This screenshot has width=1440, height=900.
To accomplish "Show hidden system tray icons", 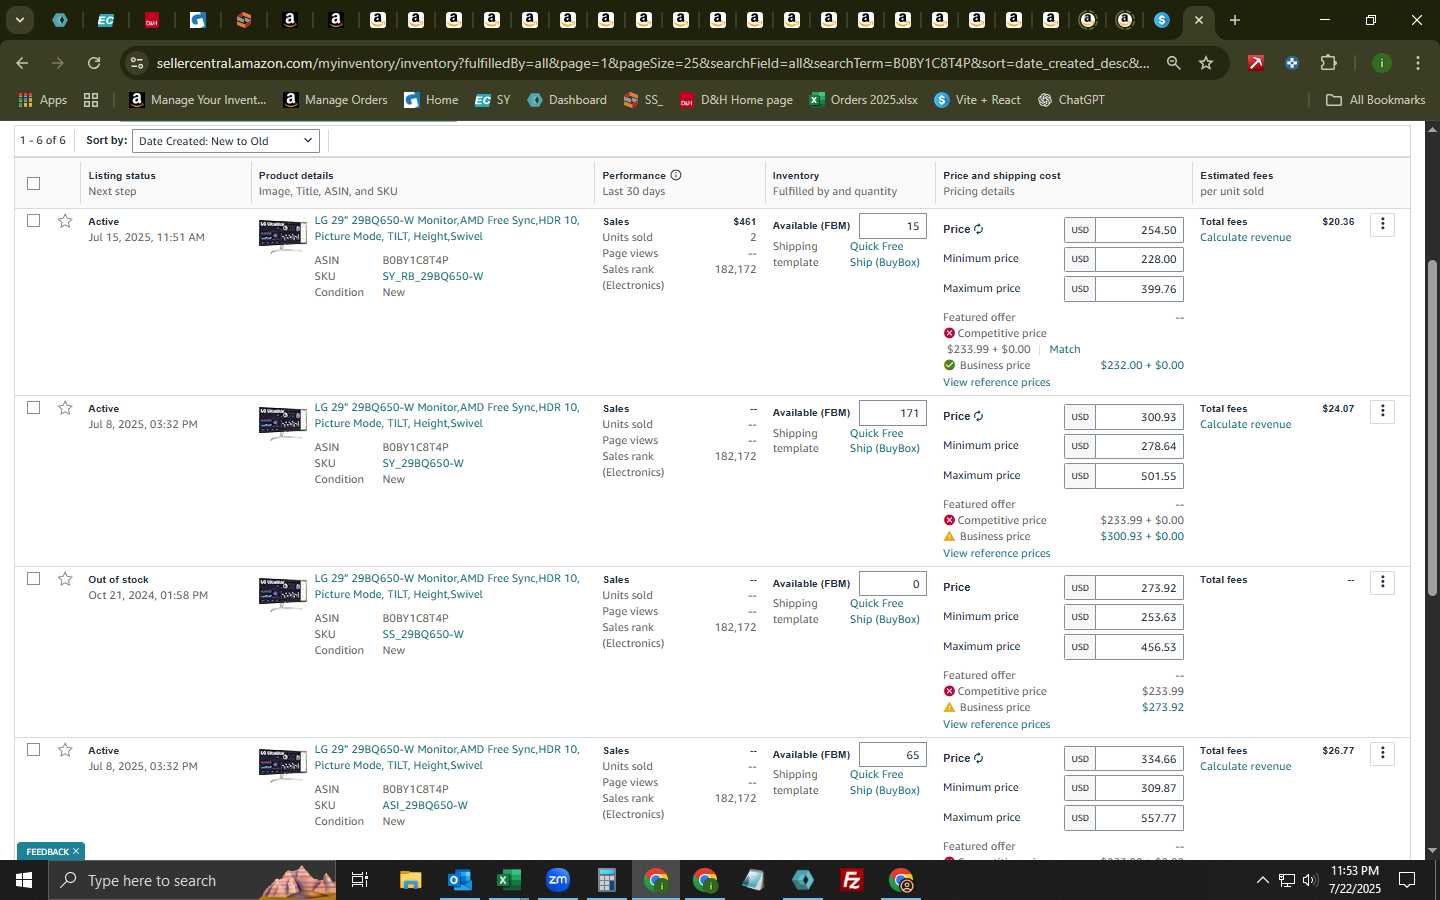I will [x=1262, y=880].
